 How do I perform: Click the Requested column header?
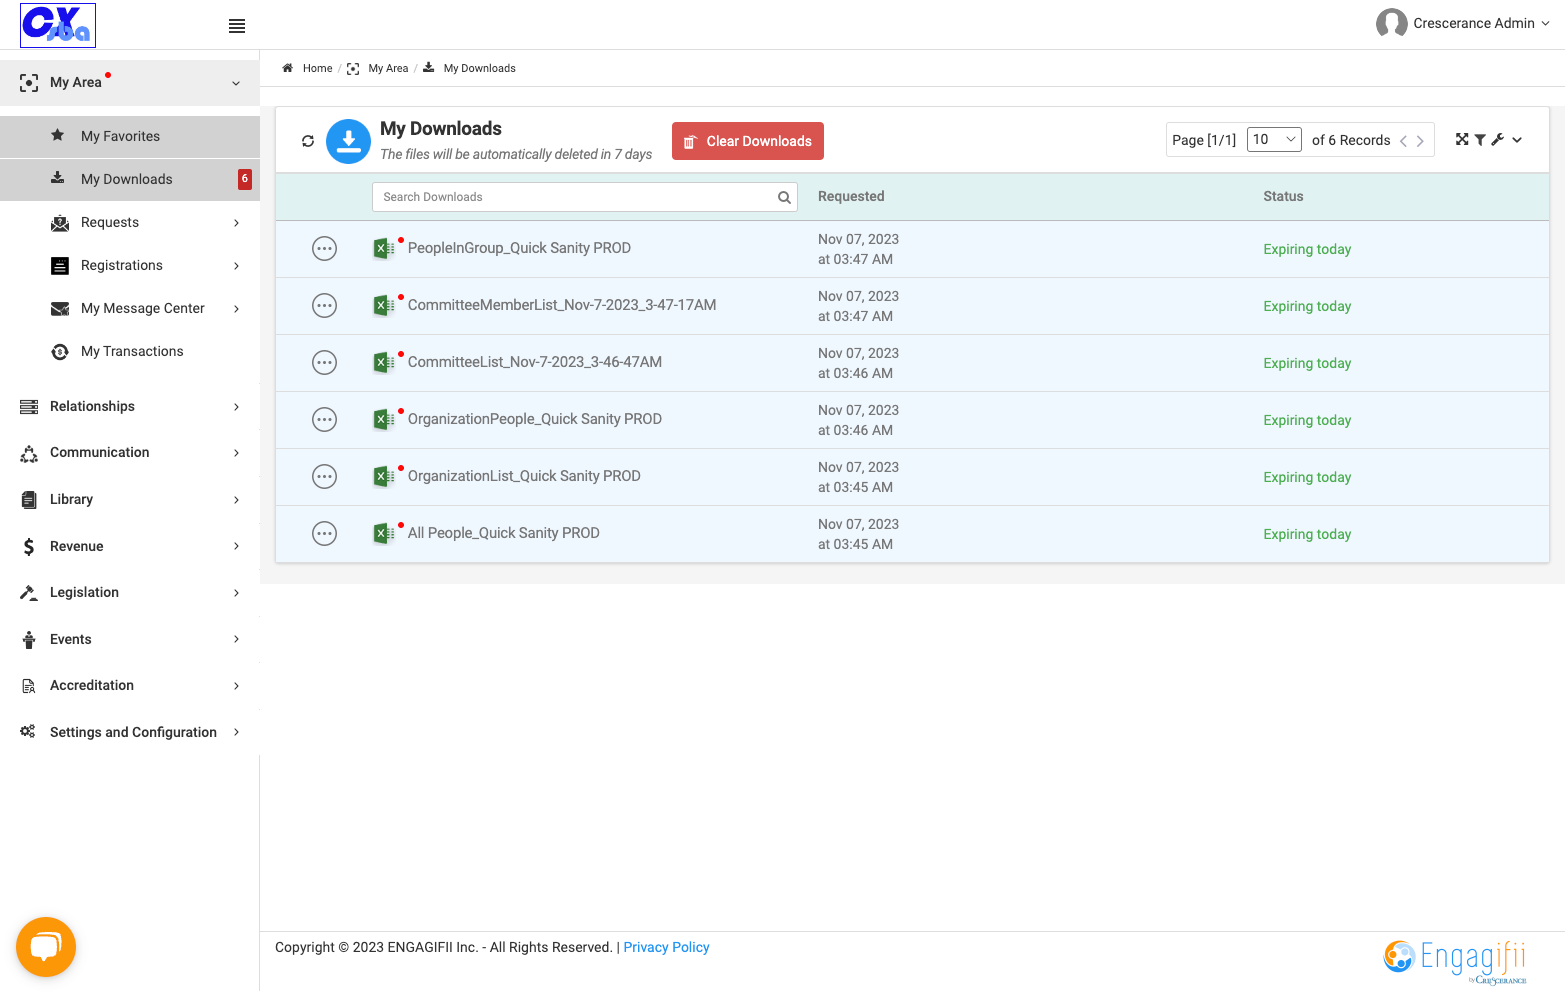(x=851, y=196)
